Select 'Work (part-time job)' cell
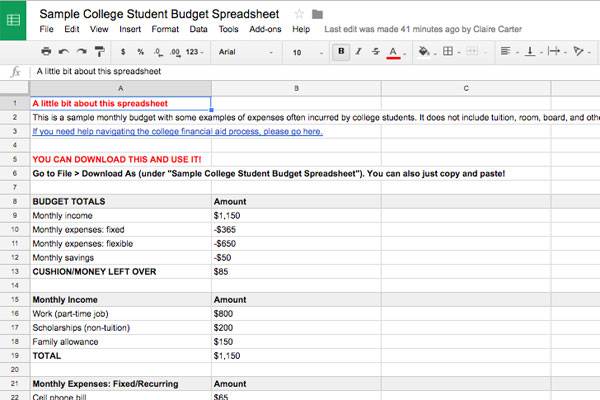The width and height of the screenshot is (600, 400). pos(121,313)
